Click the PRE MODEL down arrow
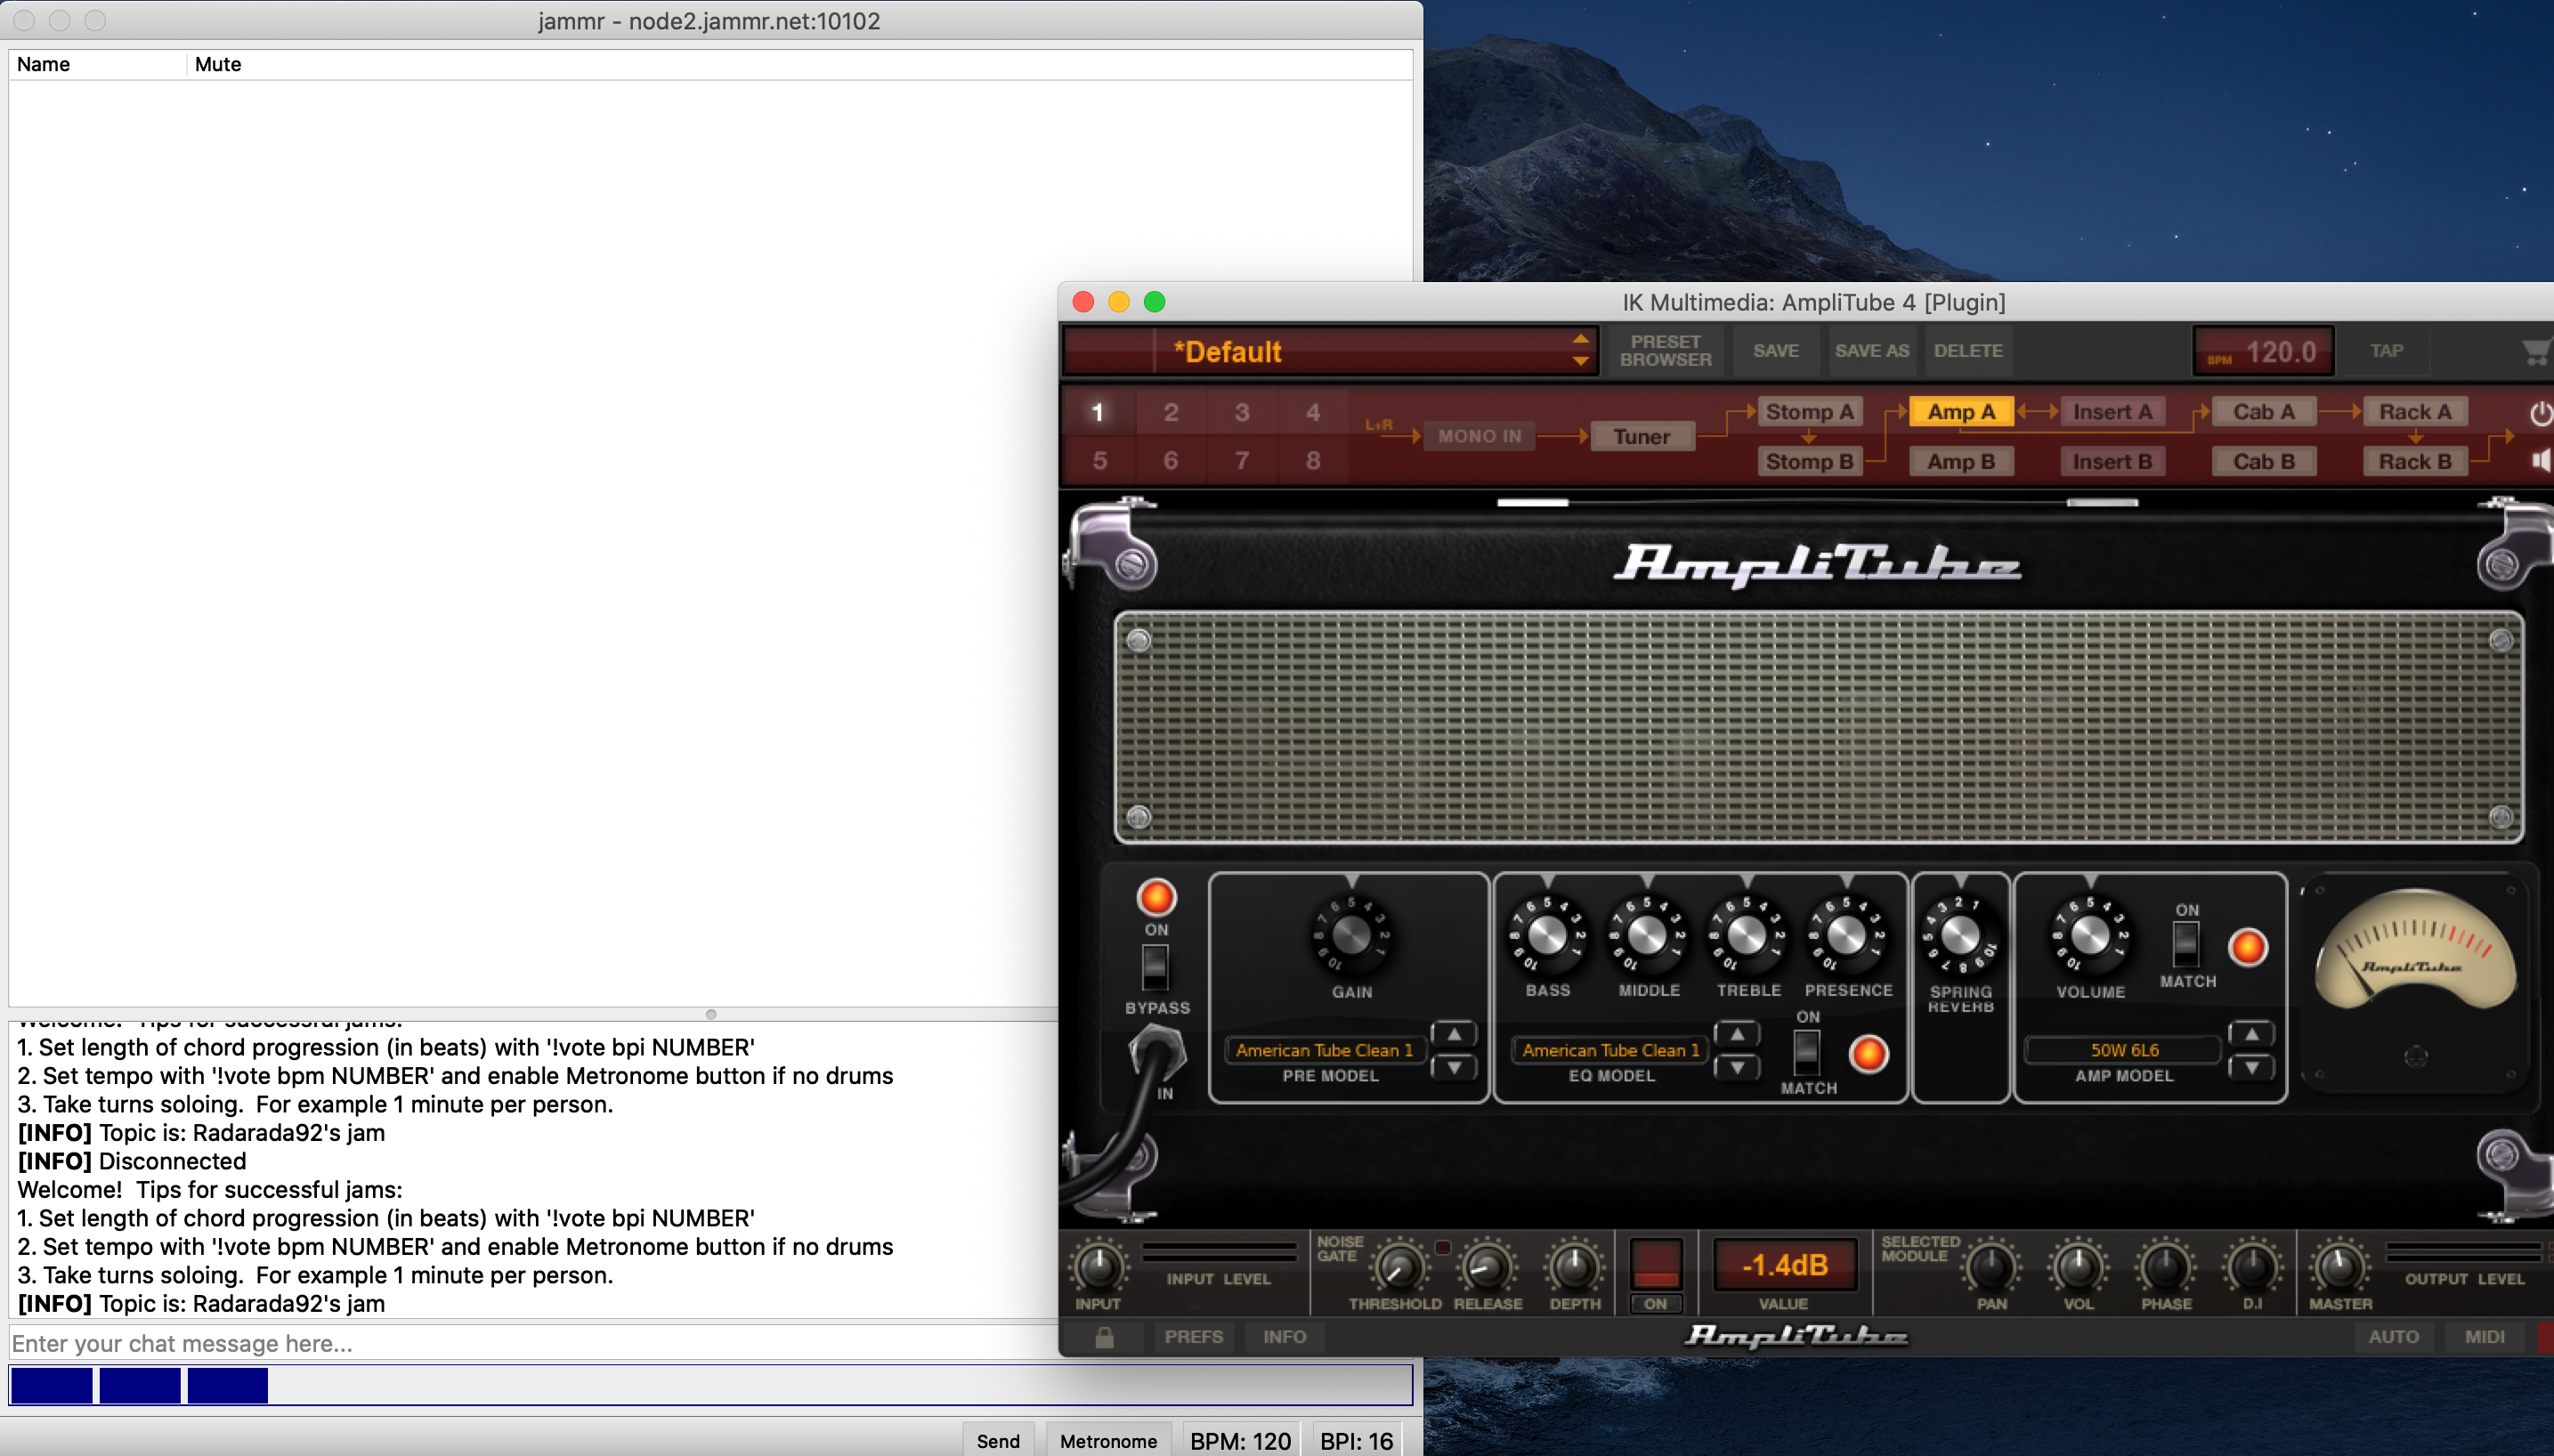Screen dimensions: 2554x1456 pyautogui.click(x=1454, y=1067)
